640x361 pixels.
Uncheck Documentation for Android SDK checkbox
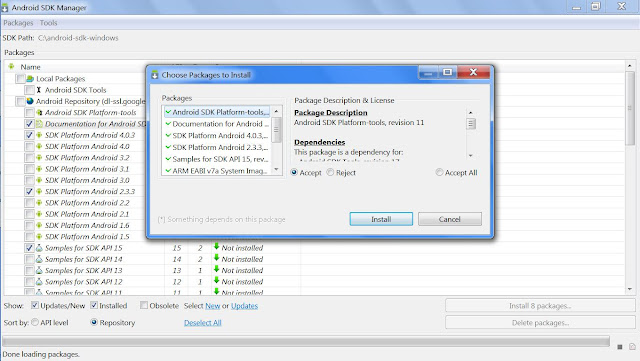pyautogui.click(x=29, y=124)
